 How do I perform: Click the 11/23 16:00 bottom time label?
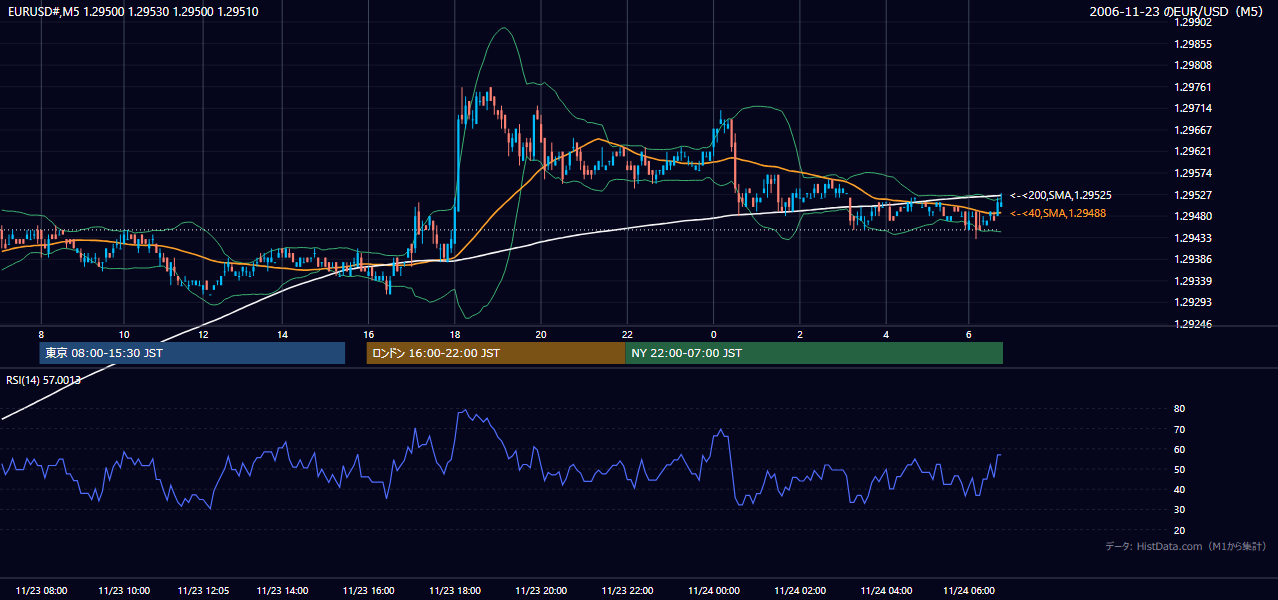click(368, 590)
